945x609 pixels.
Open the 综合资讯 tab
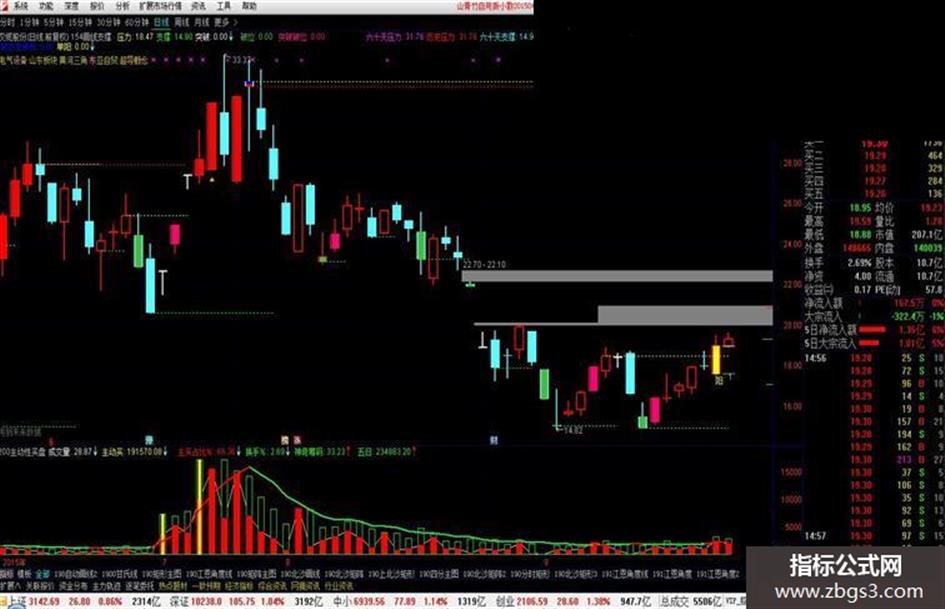272,586
